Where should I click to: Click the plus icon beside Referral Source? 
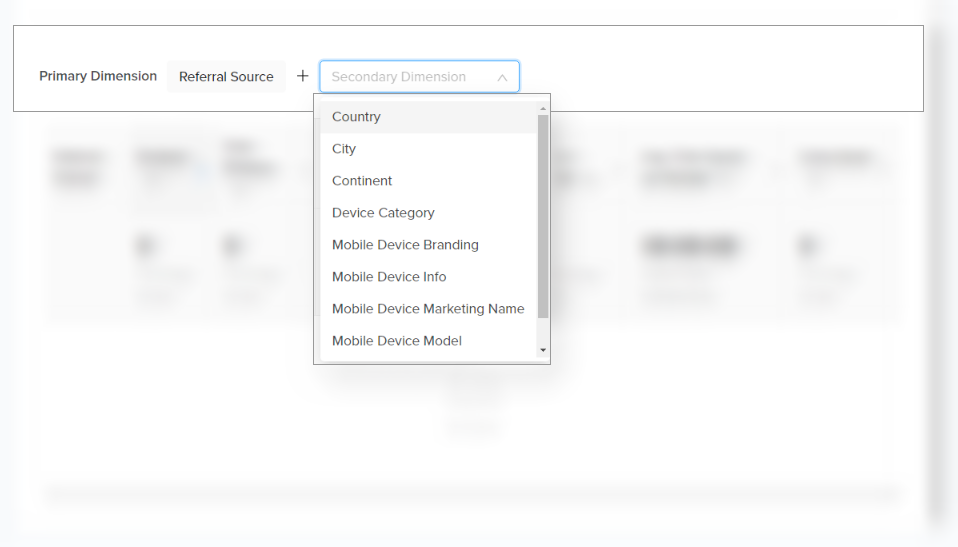tap(303, 76)
